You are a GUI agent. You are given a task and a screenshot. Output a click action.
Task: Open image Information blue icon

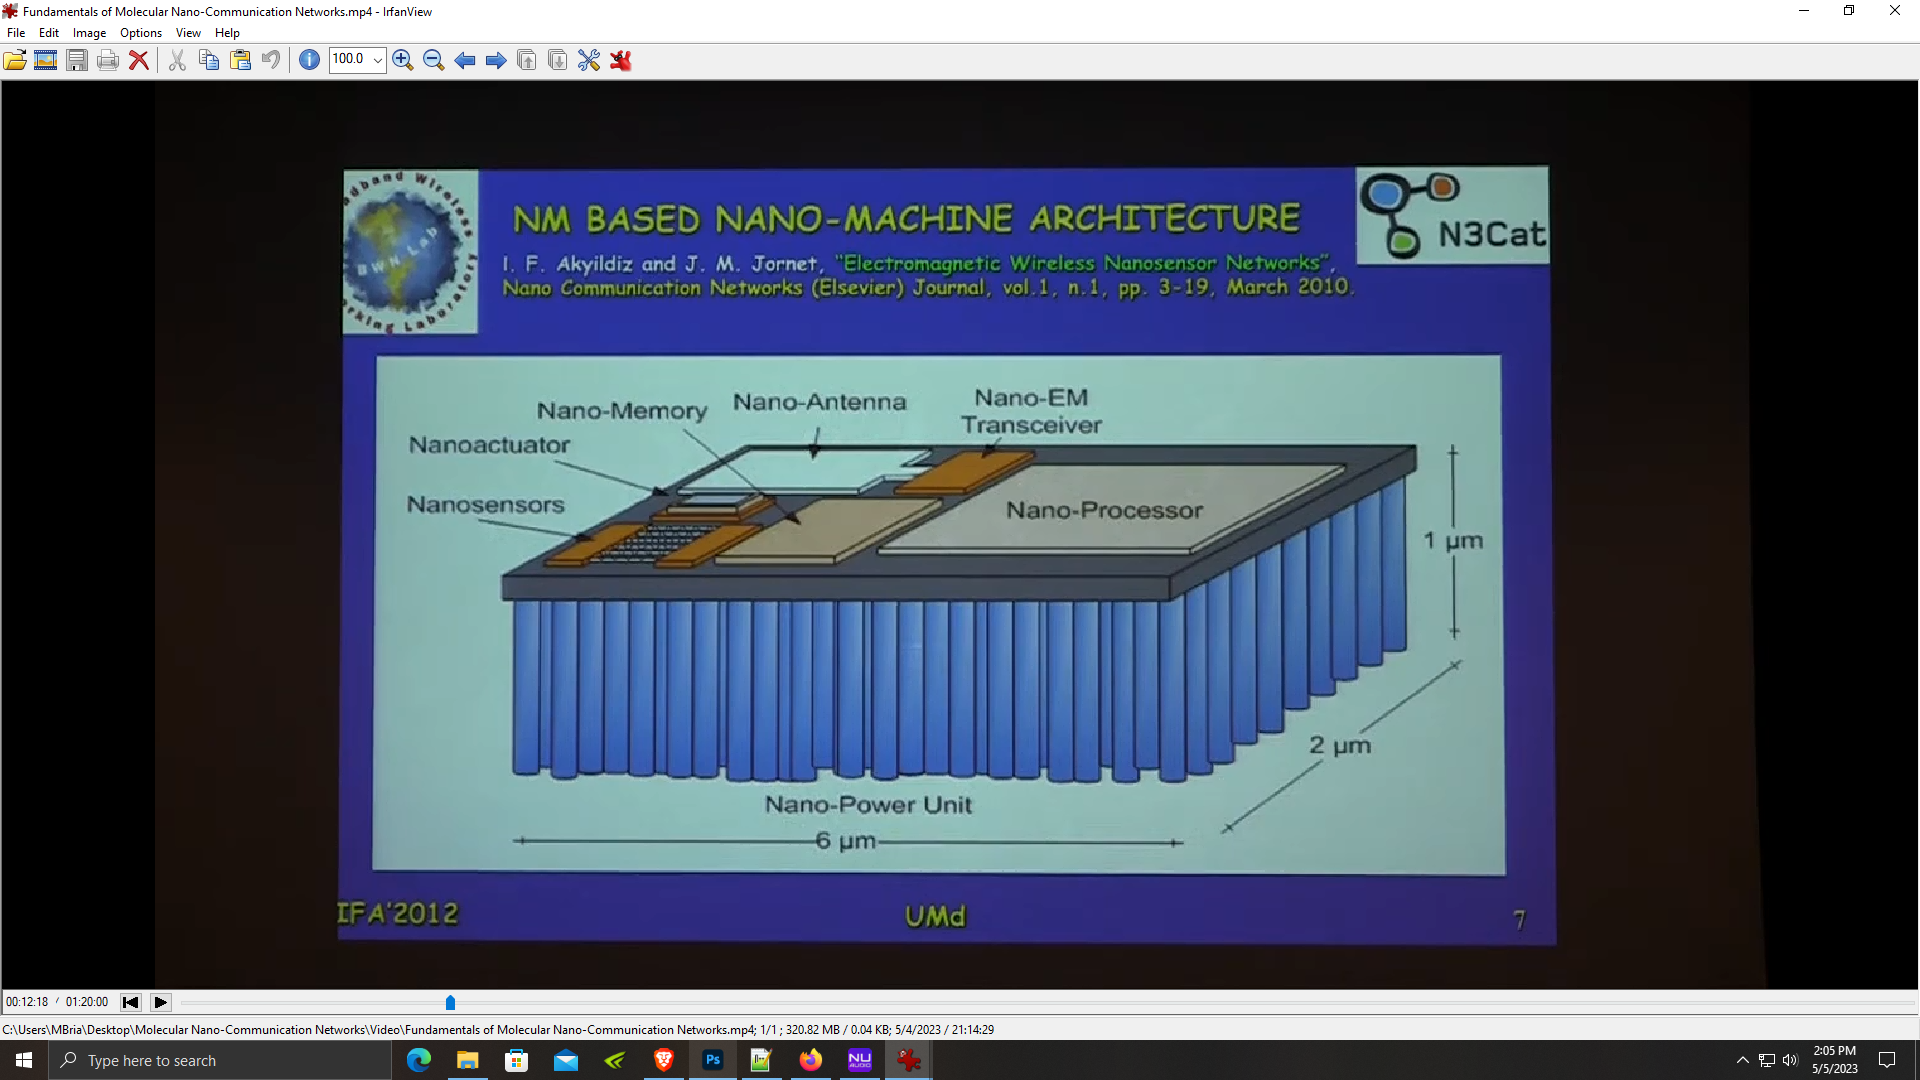coord(310,60)
